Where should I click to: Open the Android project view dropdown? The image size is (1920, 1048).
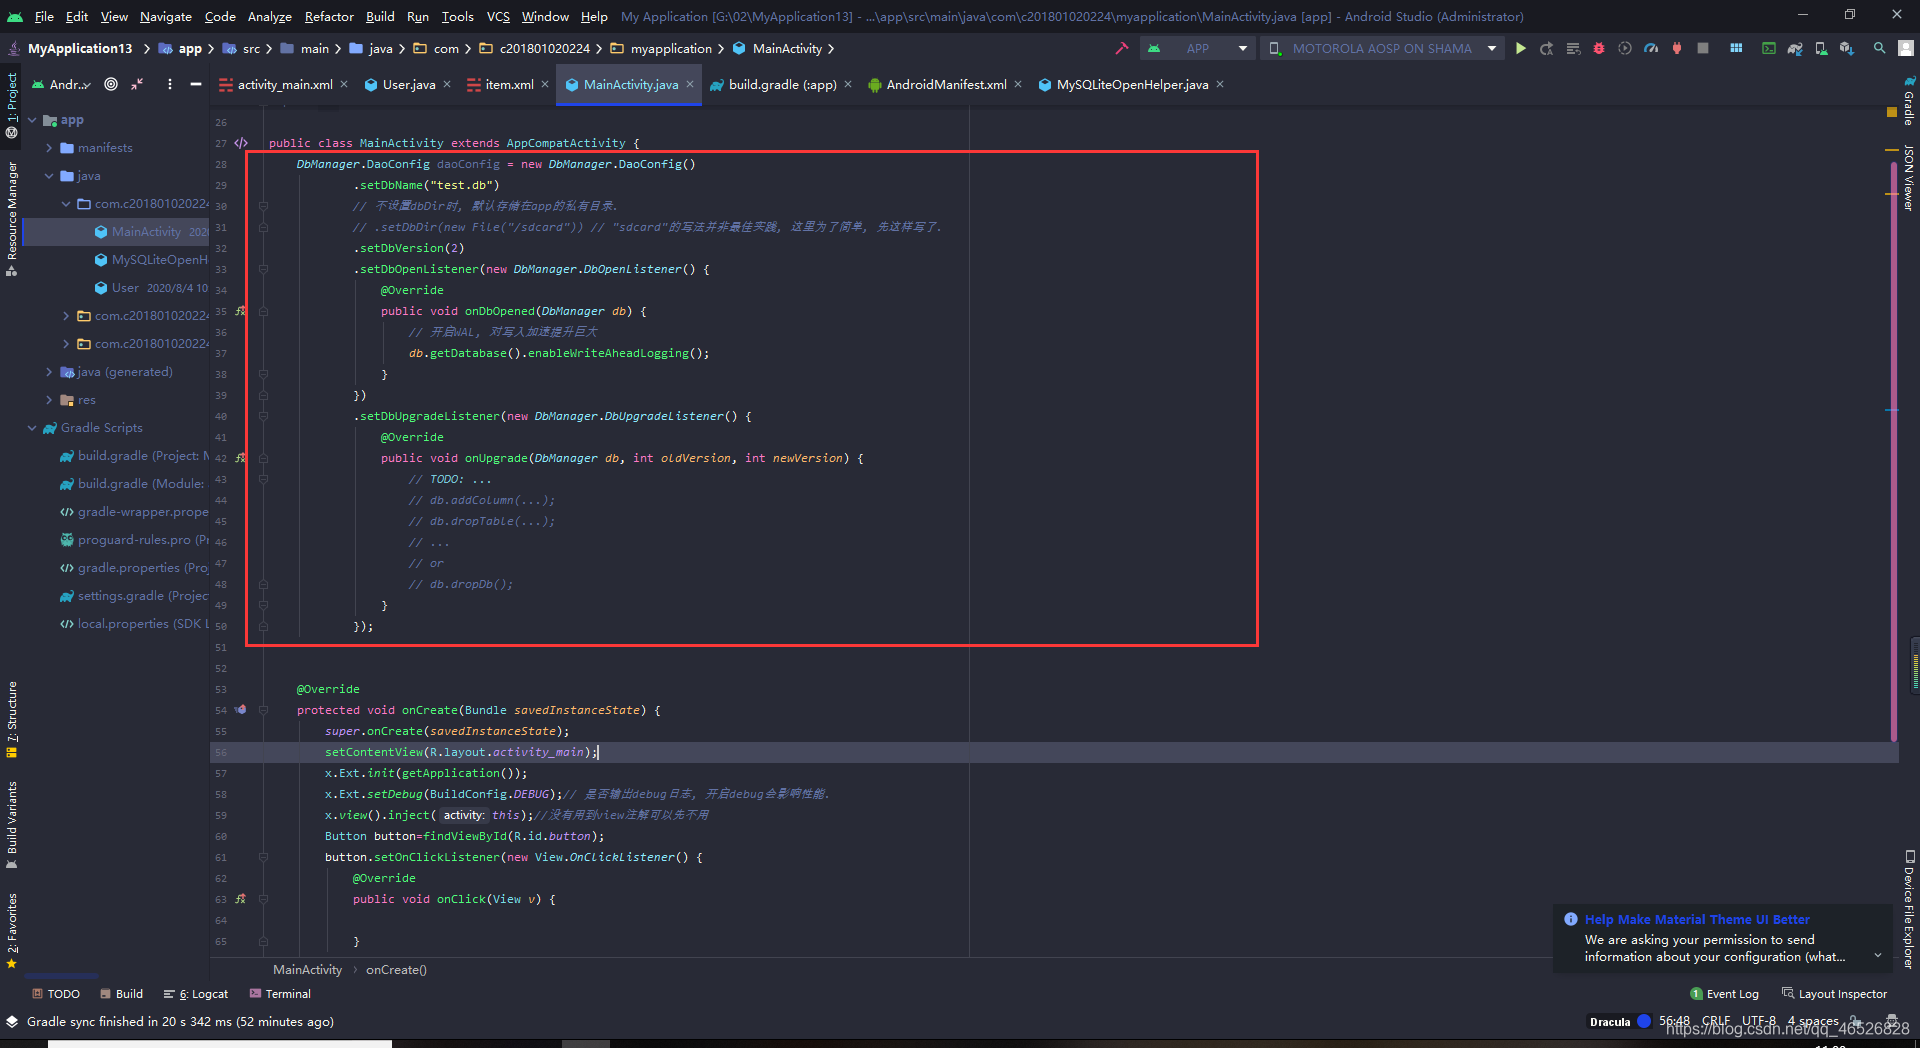62,84
